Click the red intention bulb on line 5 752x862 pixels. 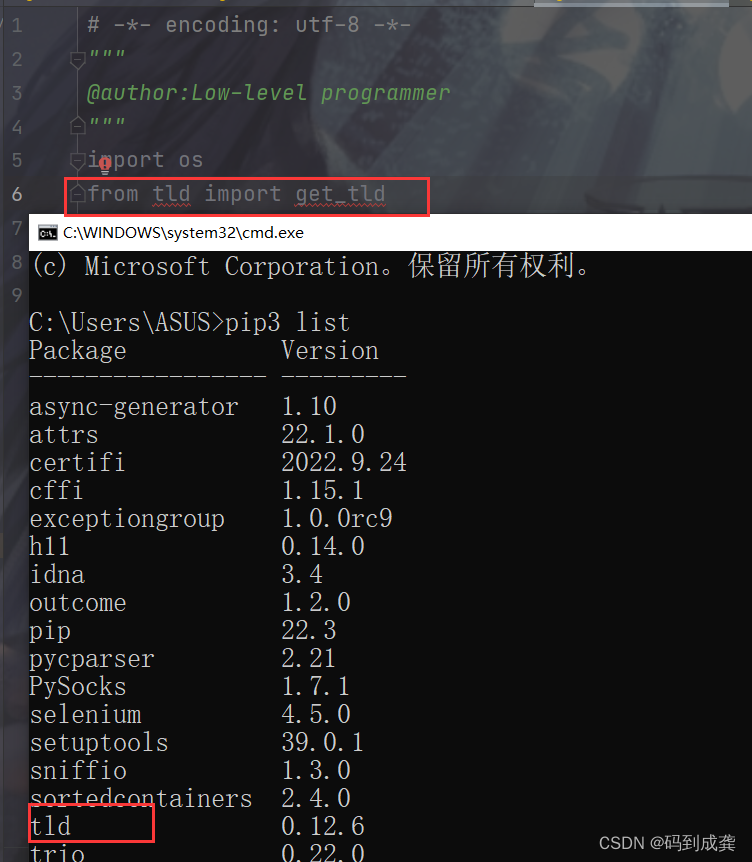(x=105, y=164)
